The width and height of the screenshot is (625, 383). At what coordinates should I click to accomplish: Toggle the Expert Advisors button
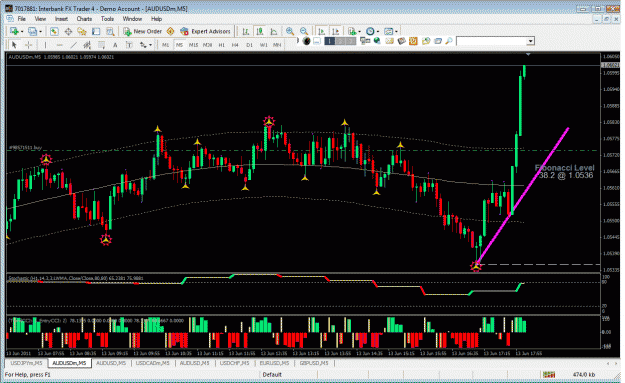tap(205, 31)
